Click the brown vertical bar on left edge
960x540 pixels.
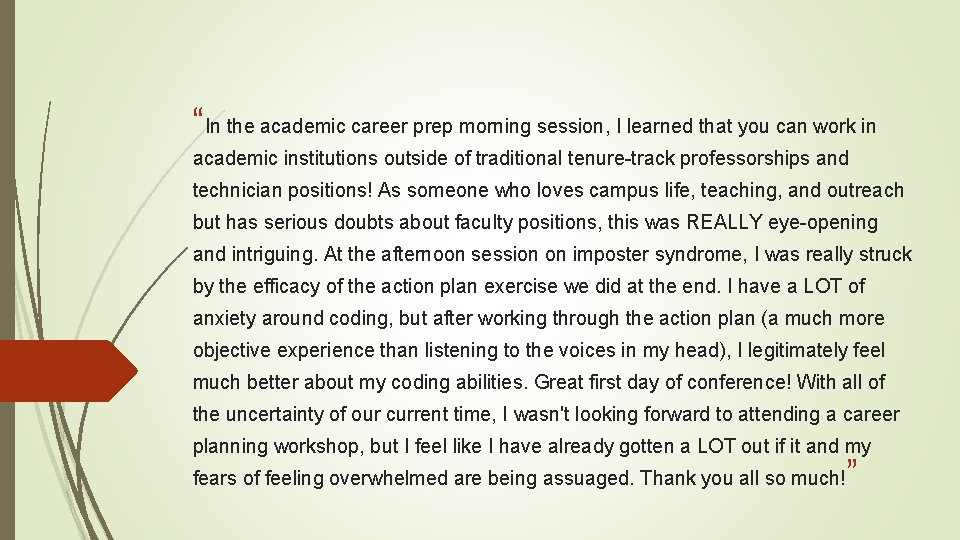coord(7,270)
